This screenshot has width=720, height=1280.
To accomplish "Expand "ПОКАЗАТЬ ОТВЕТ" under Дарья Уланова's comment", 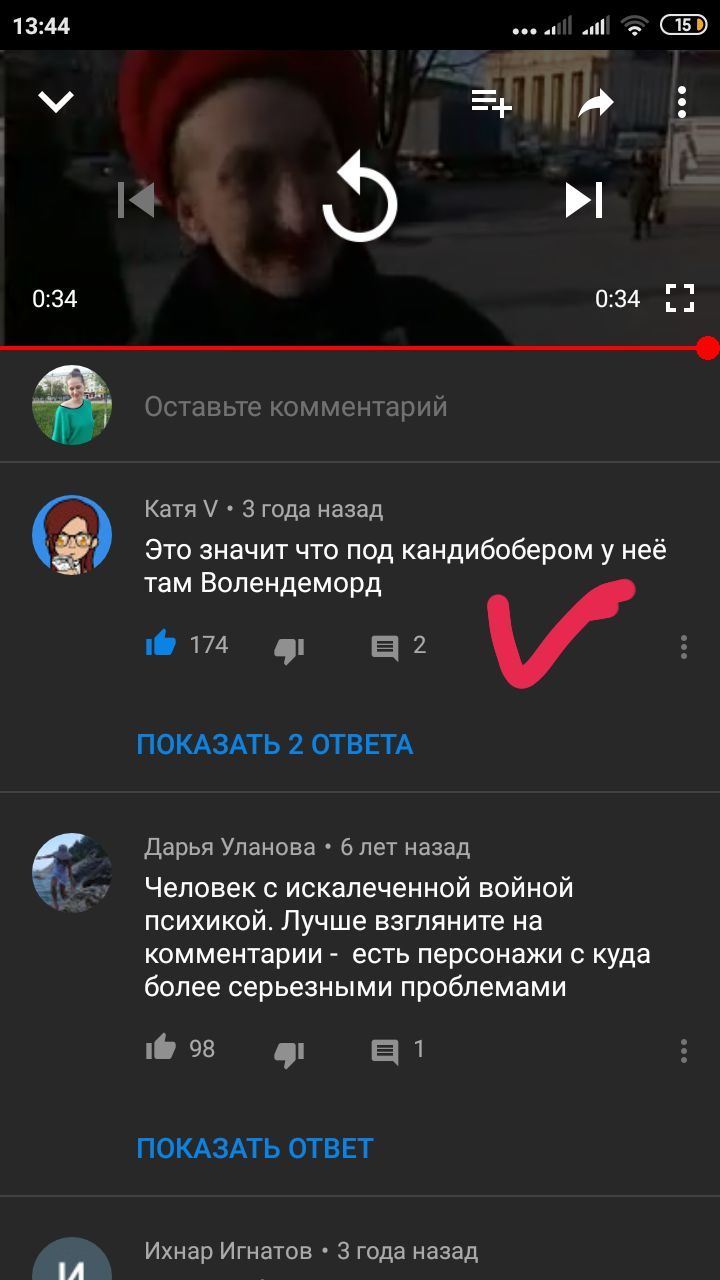I will pos(255,1148).
